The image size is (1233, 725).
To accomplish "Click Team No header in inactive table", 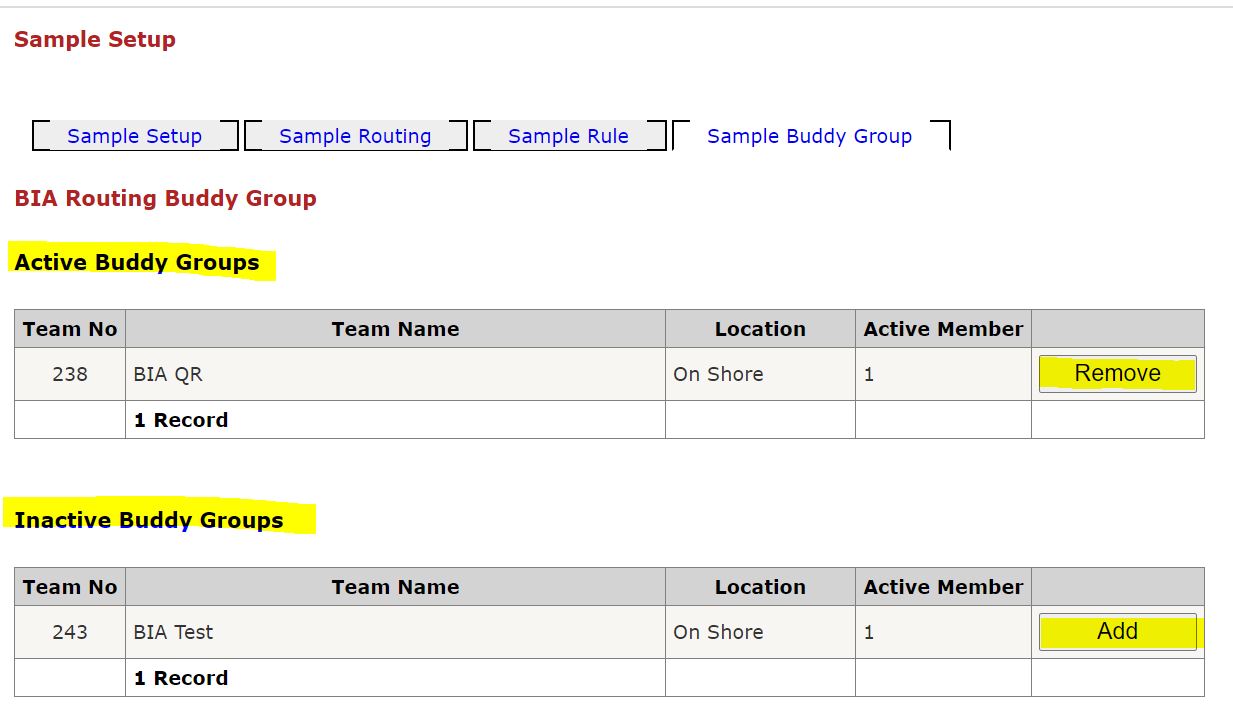I will tap(70, 587).
